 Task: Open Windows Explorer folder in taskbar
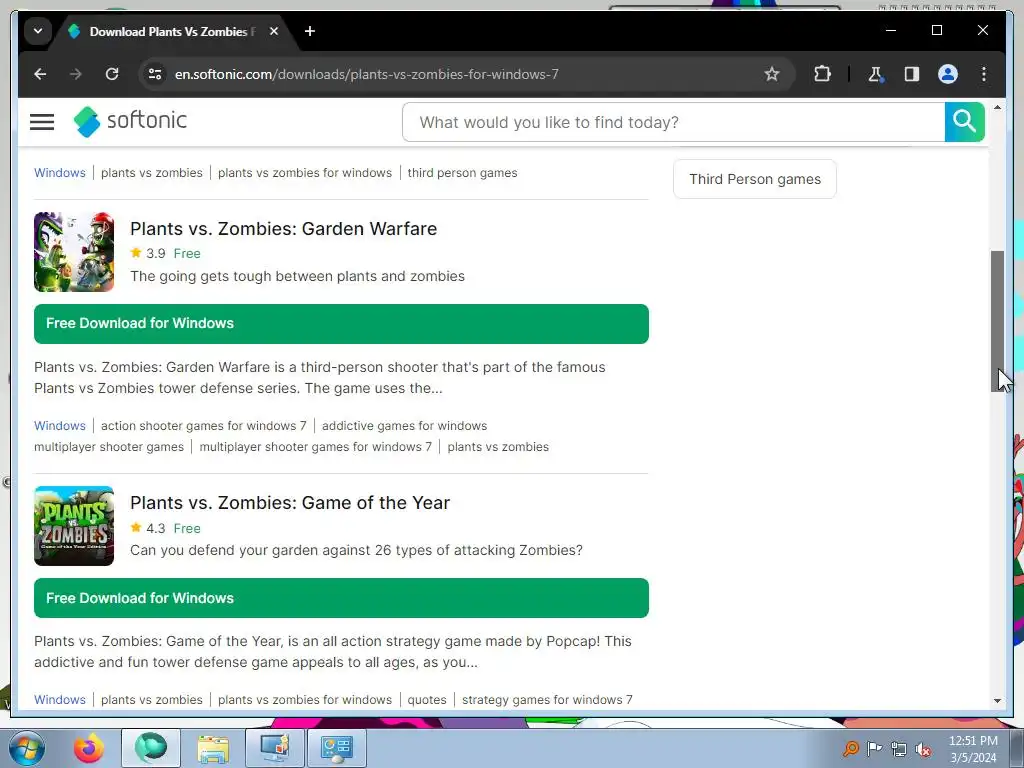[213, 748]
